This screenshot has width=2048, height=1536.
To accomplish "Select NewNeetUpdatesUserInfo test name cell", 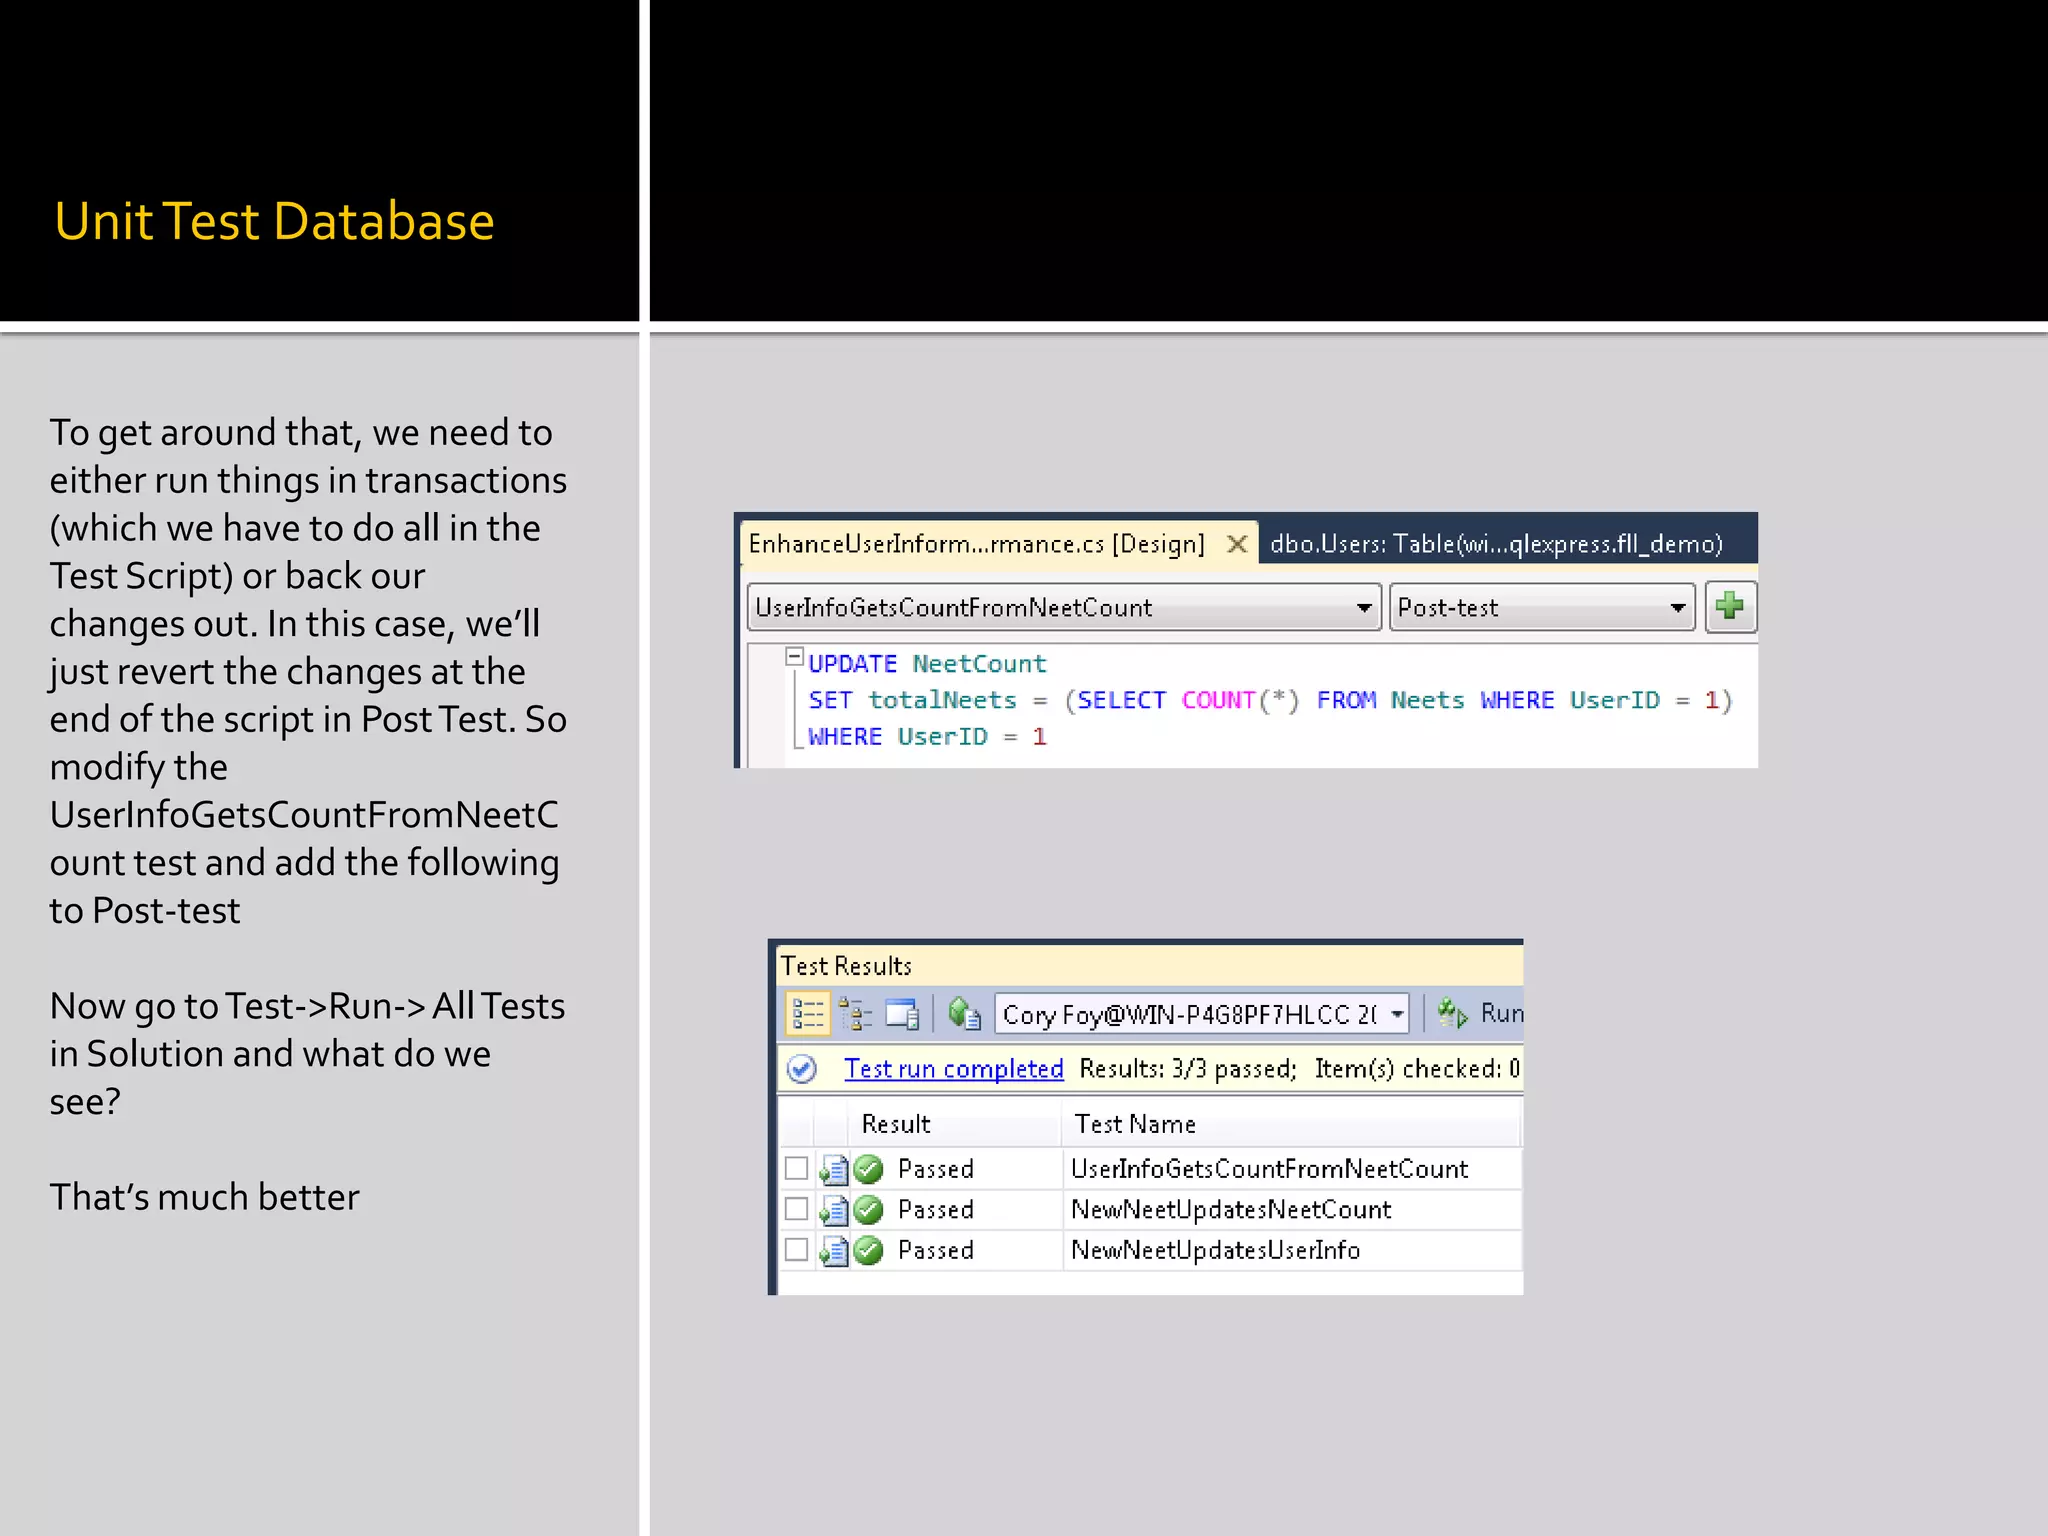I will click(1215, 1251).
